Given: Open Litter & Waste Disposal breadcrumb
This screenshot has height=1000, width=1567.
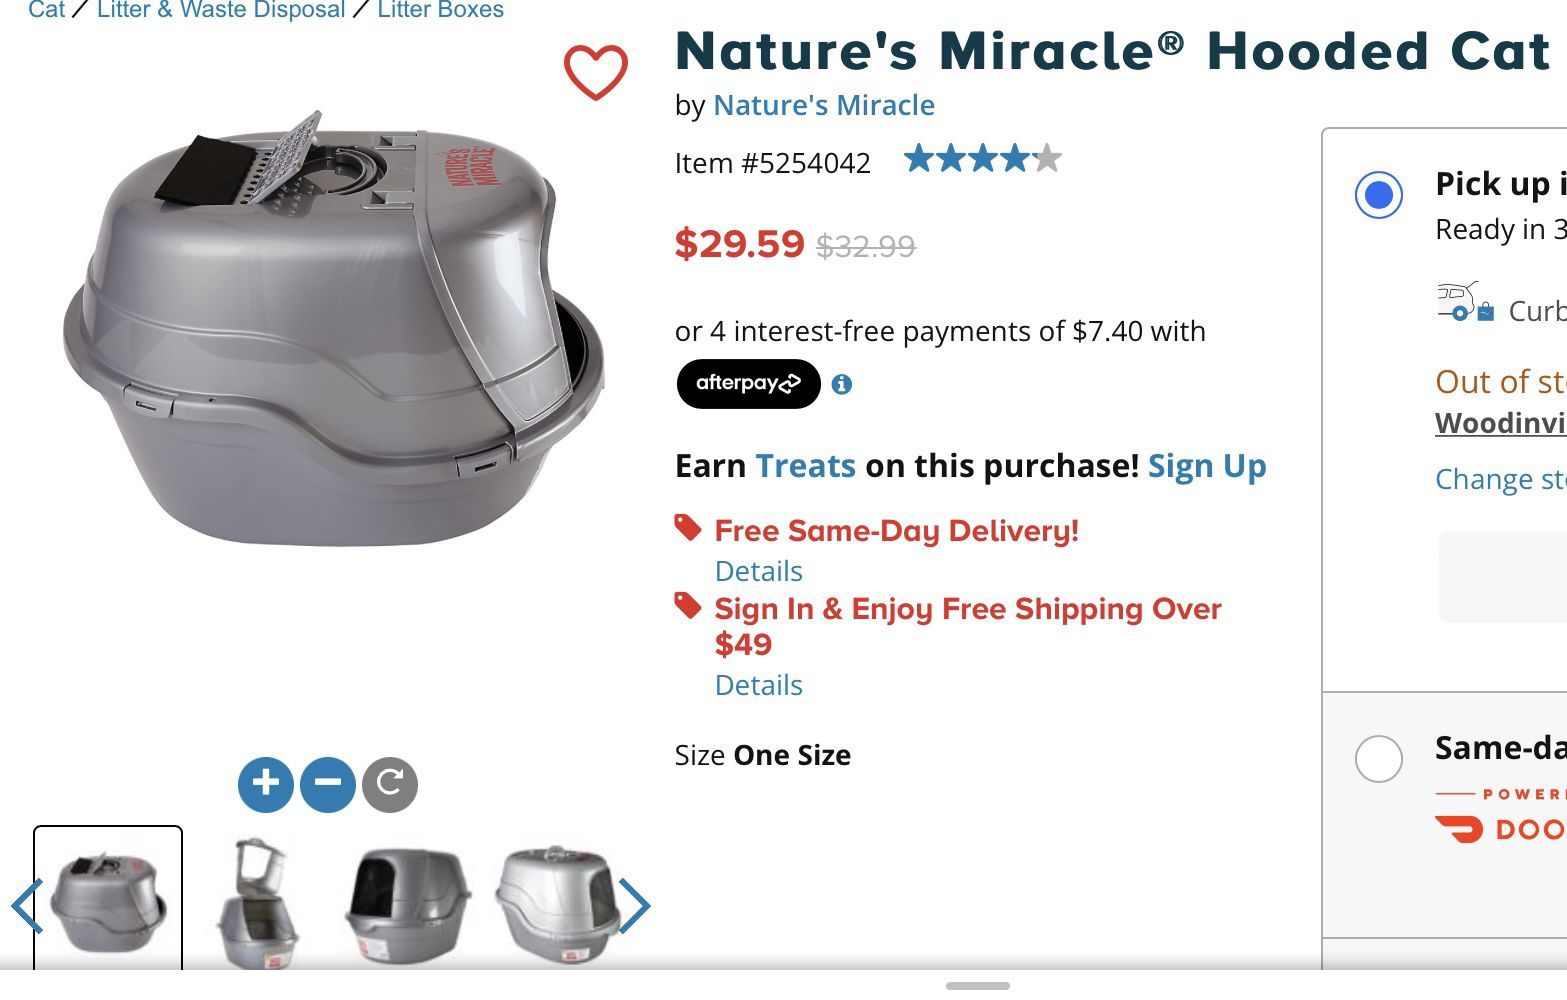Looking at the screenshot, I should (x=221, y=10).
